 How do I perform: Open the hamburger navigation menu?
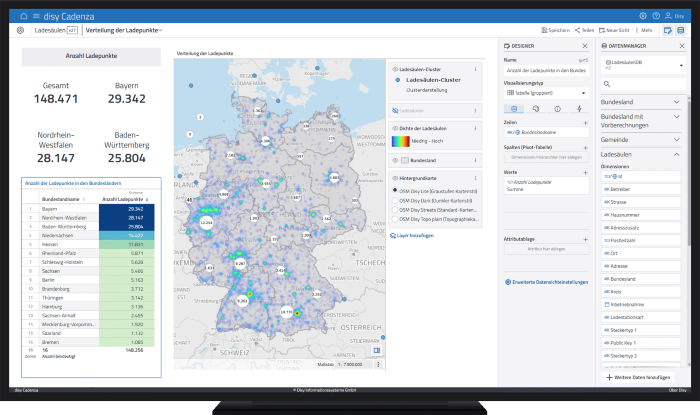[36, 16]
